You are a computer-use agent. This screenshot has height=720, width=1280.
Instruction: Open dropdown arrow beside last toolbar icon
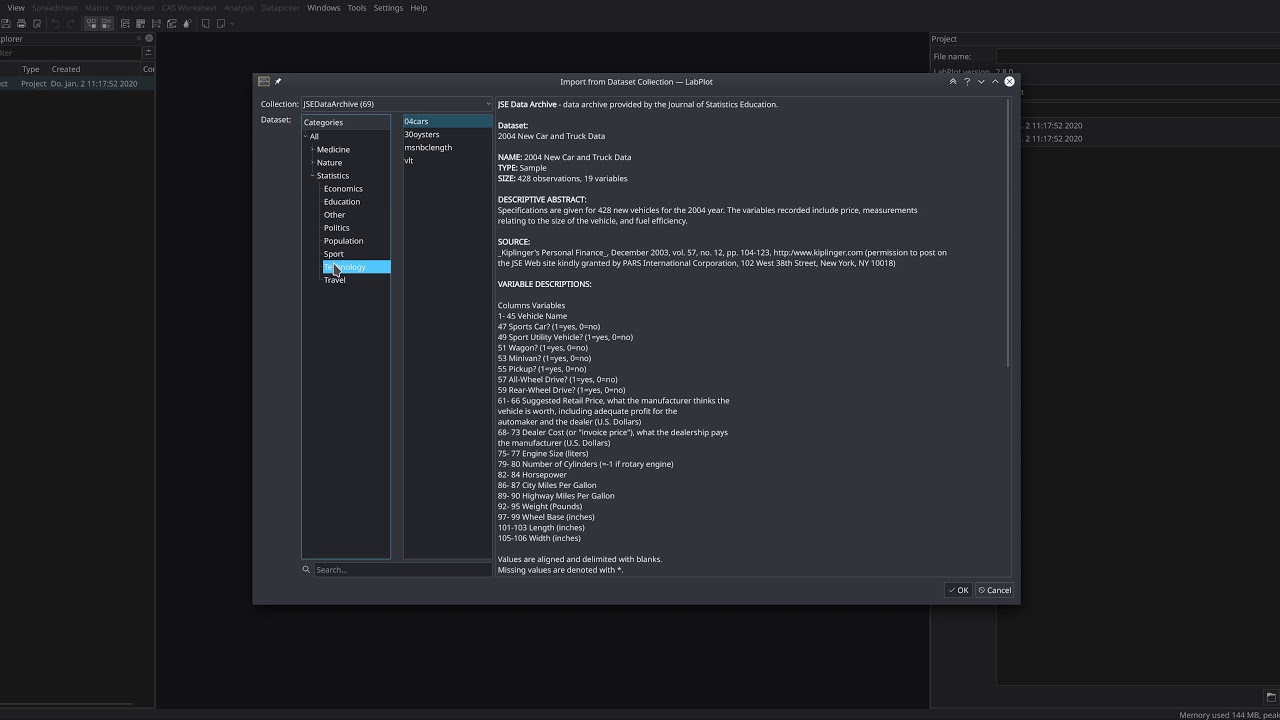point(232,23)
